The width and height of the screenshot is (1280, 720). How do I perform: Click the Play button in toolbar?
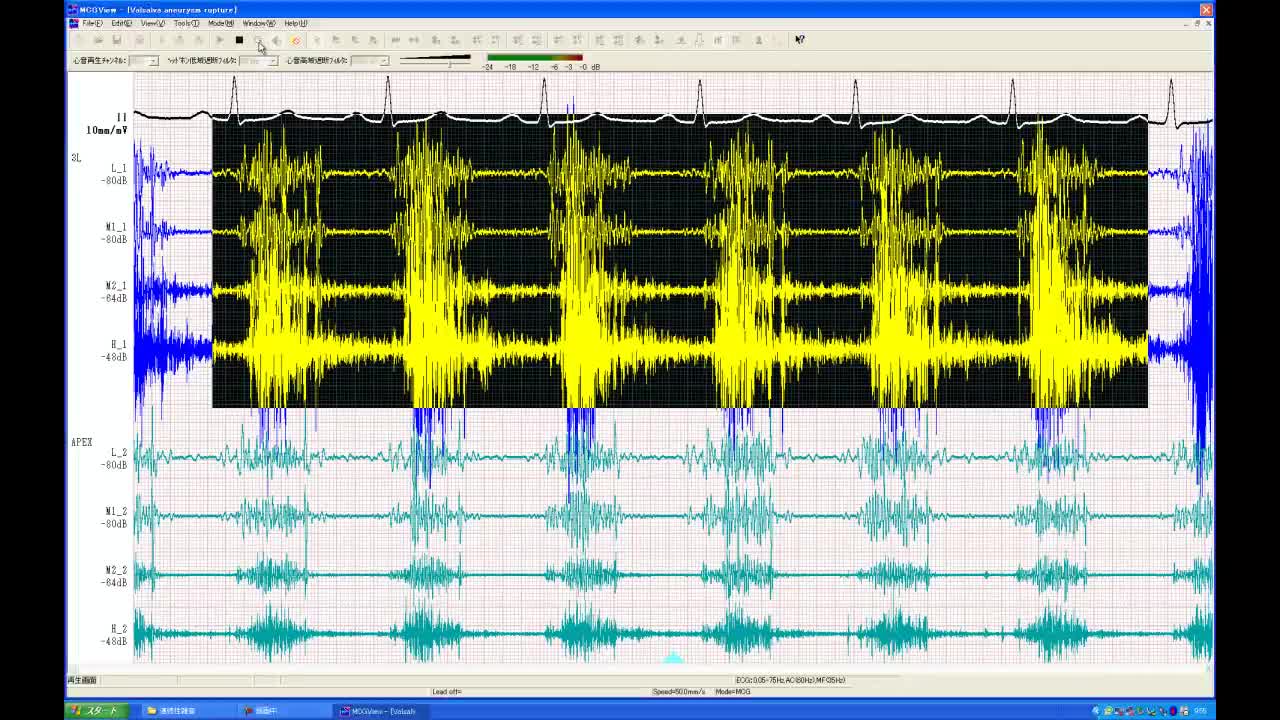(x=220, y=40)
